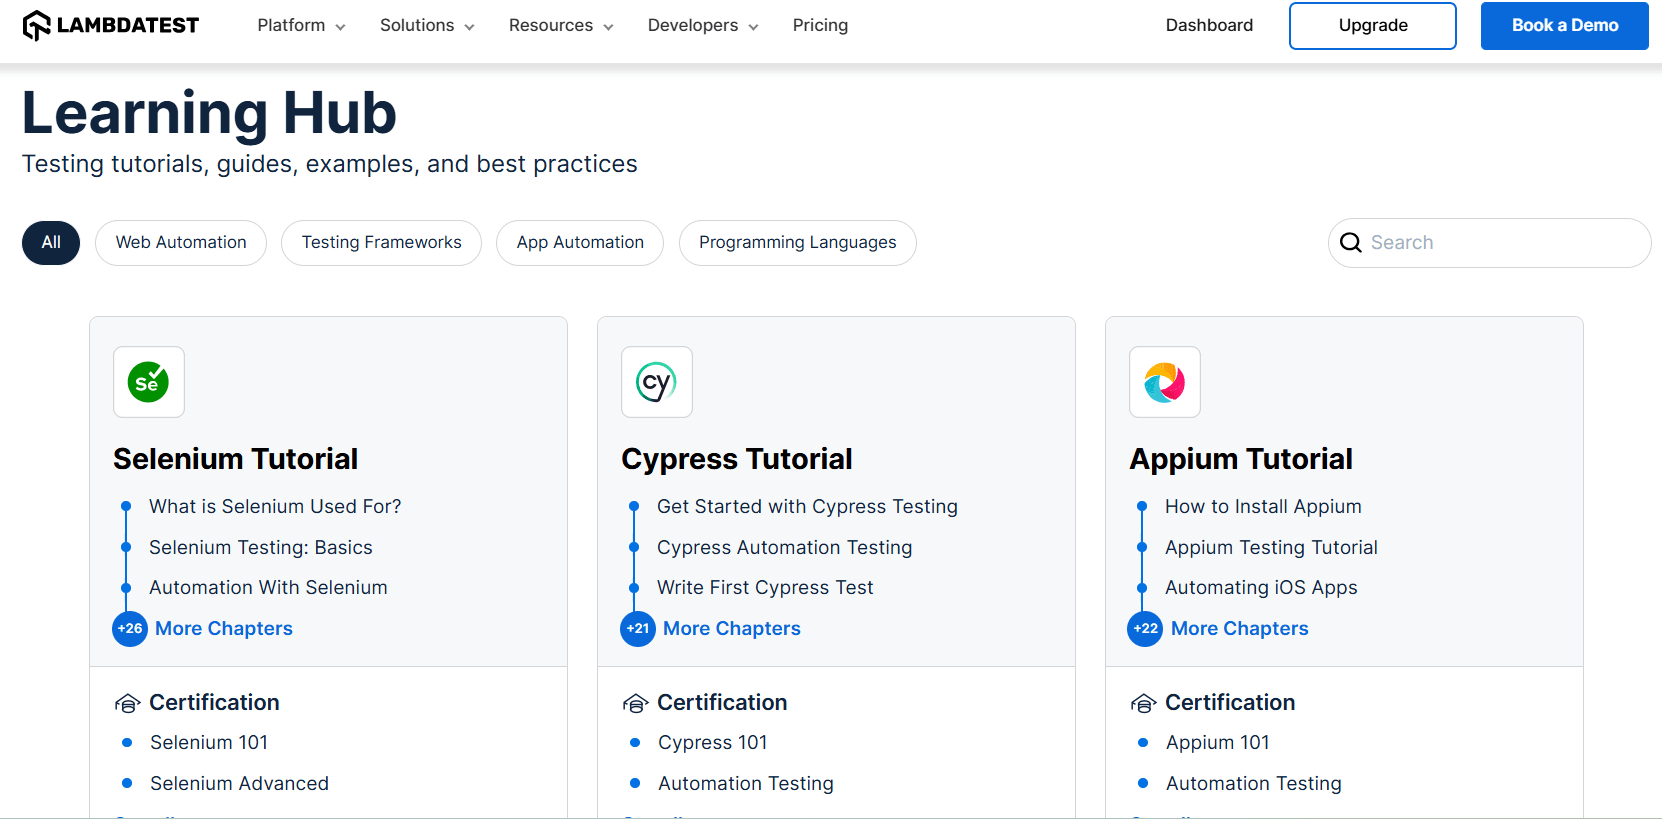The image size is (1662, 819).
Task: Open Automation Testing under Cypress Certification
Action: (746, 784)
